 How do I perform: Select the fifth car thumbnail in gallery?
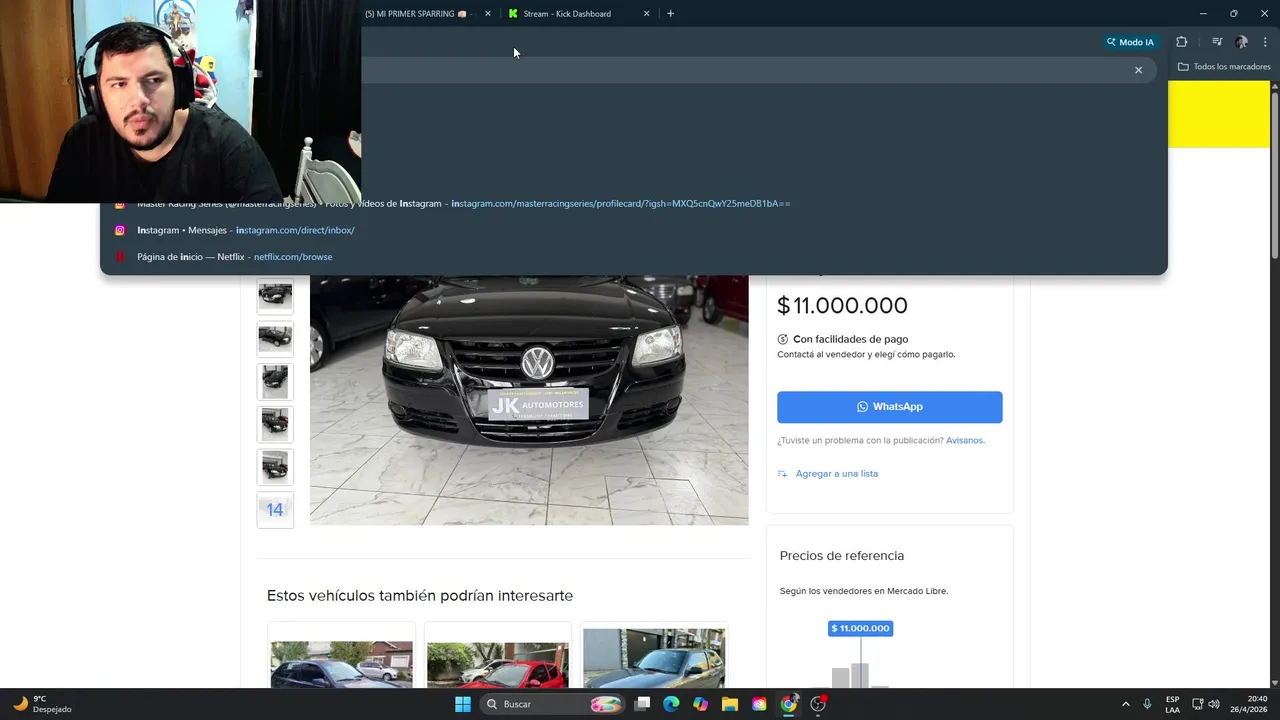pyautogui.click(x=275, y=467)
